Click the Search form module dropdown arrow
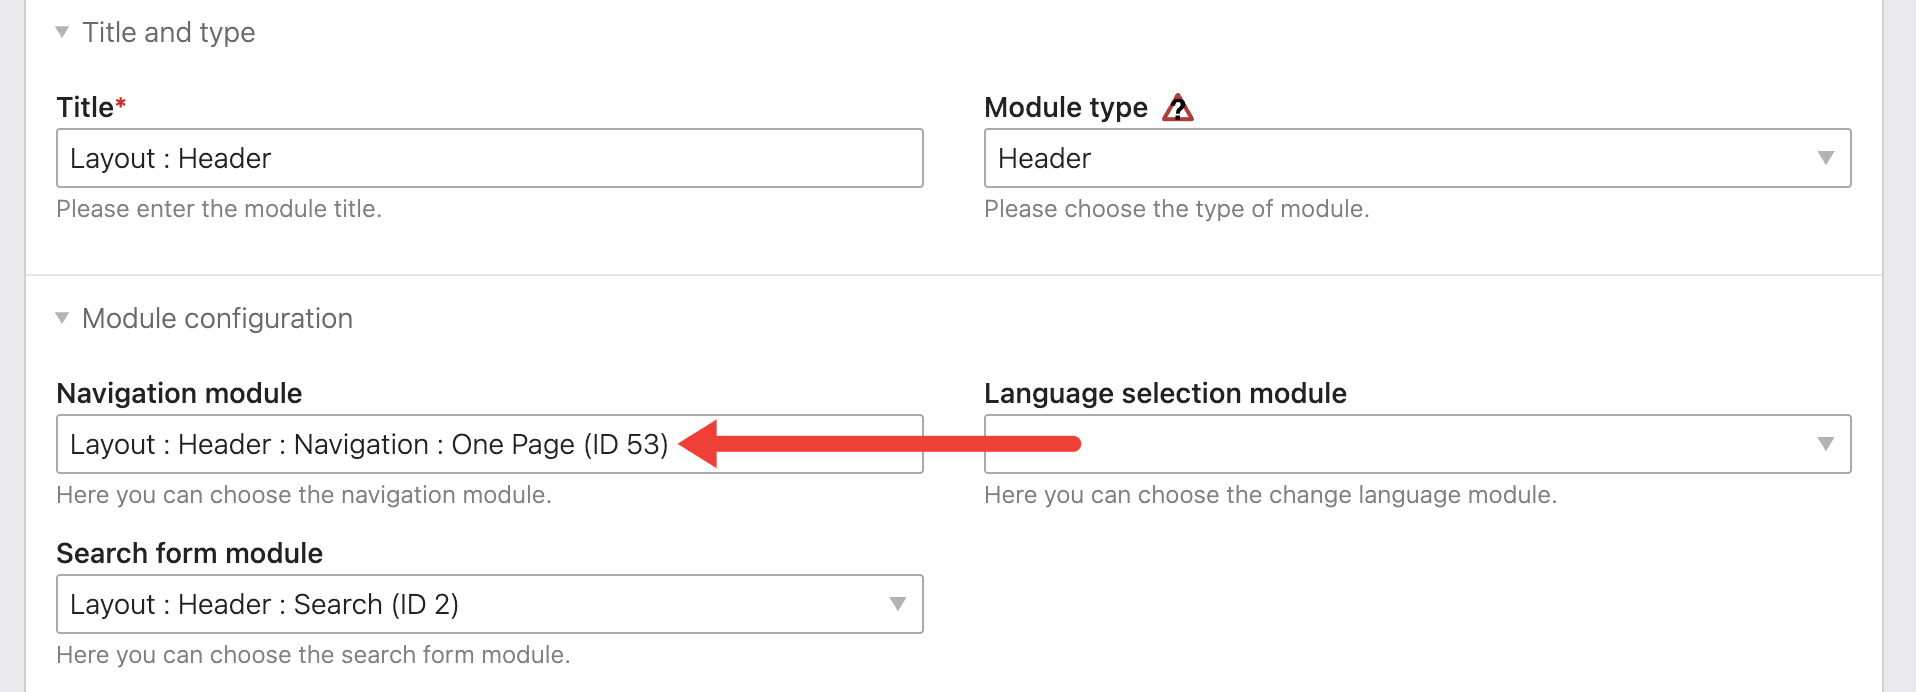 897,604
